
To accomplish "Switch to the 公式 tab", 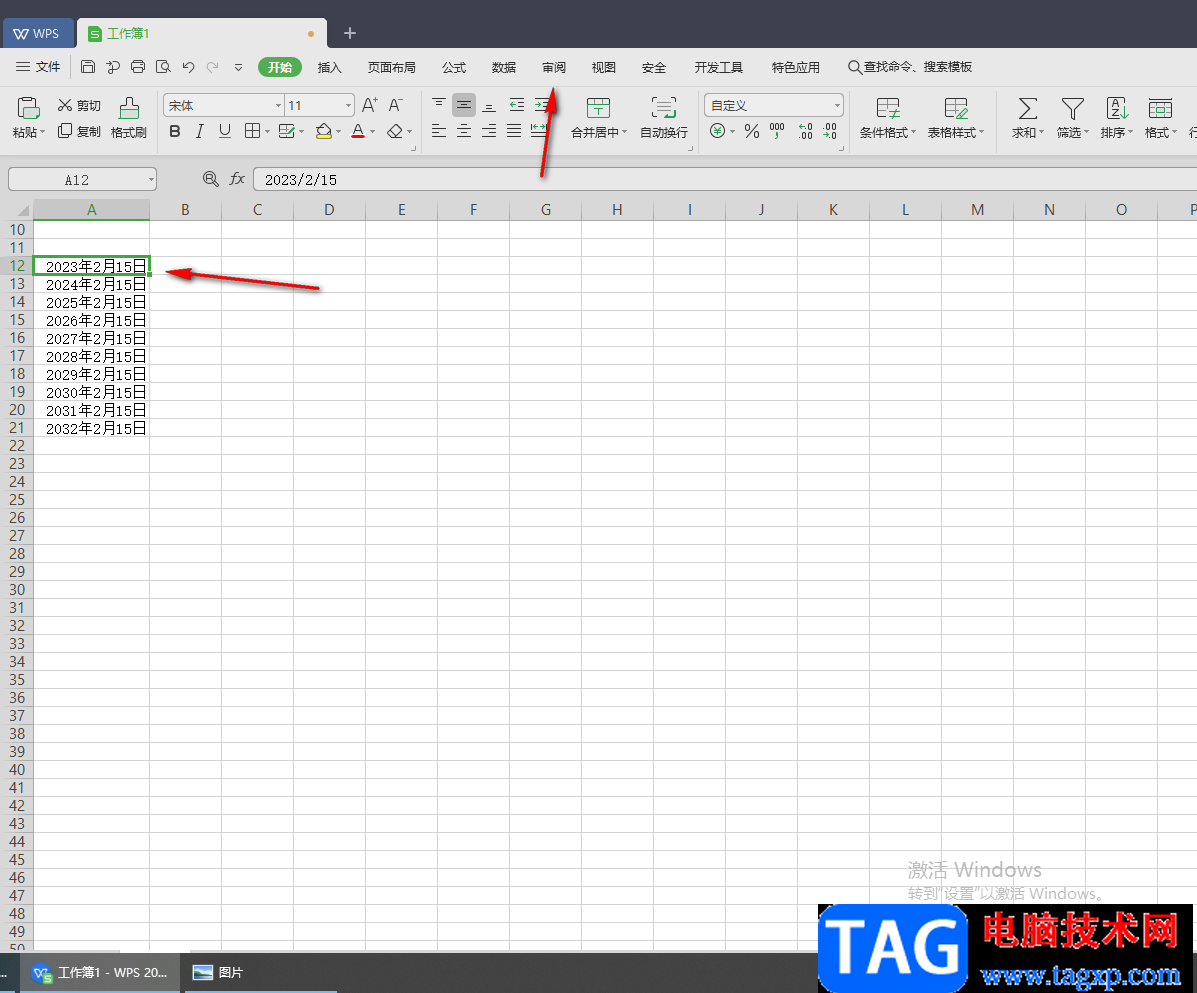I will (453, 67).
